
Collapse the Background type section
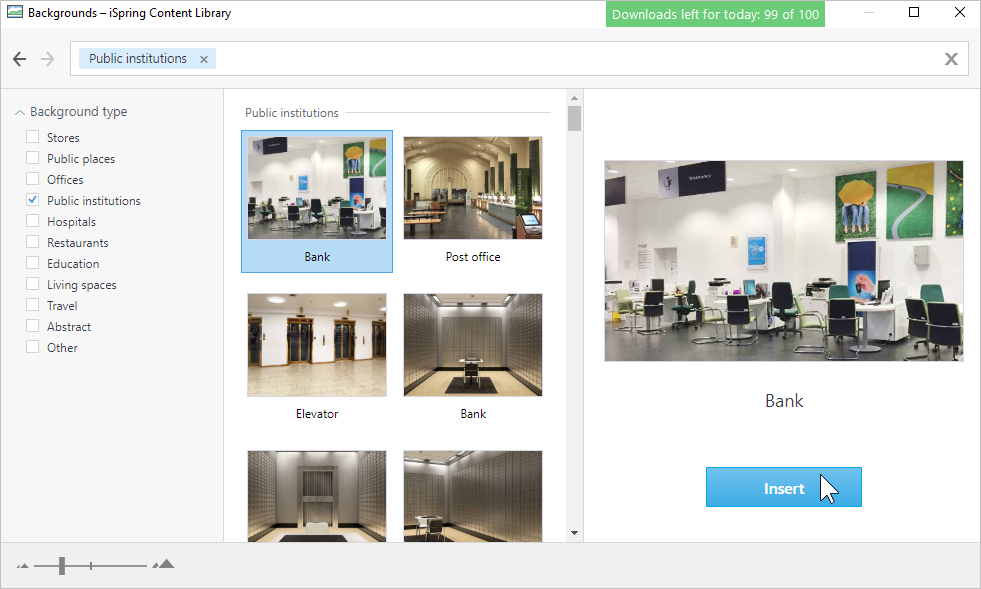click(20, 112)
